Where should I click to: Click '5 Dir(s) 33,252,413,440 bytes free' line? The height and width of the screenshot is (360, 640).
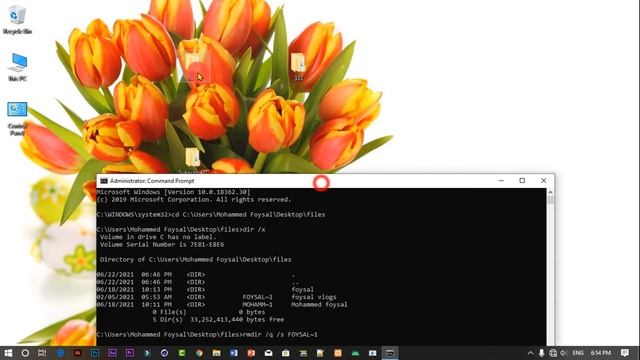point(218,320)
